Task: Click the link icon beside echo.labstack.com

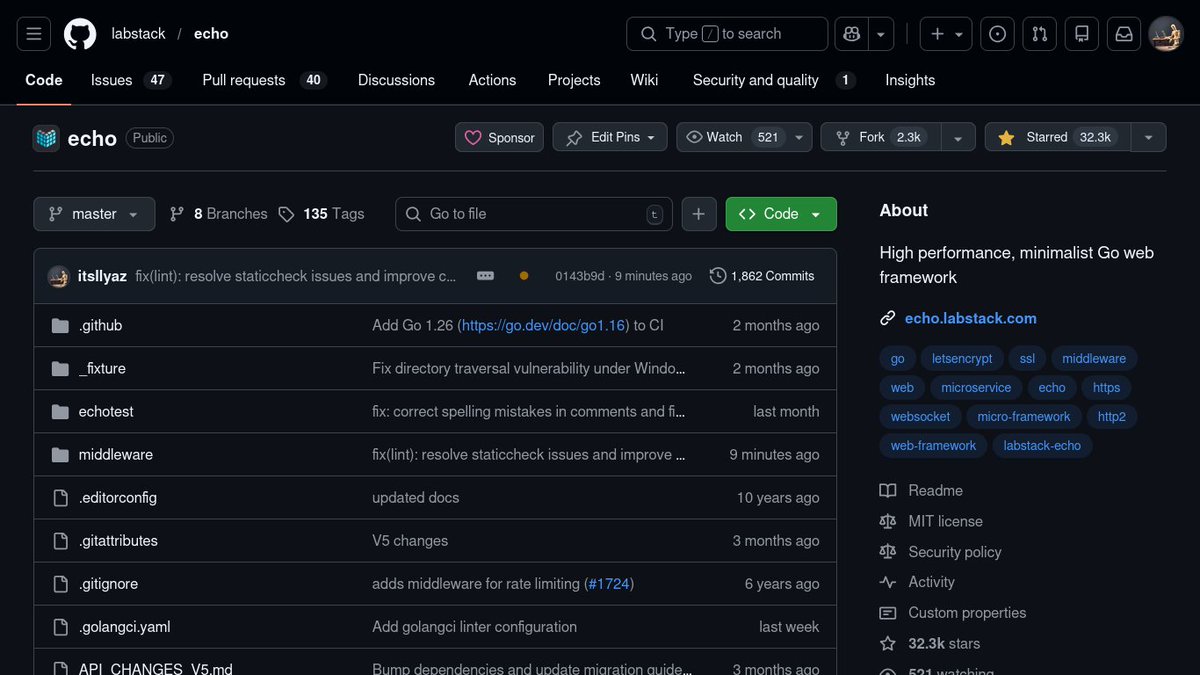Action: coord(887,319)
